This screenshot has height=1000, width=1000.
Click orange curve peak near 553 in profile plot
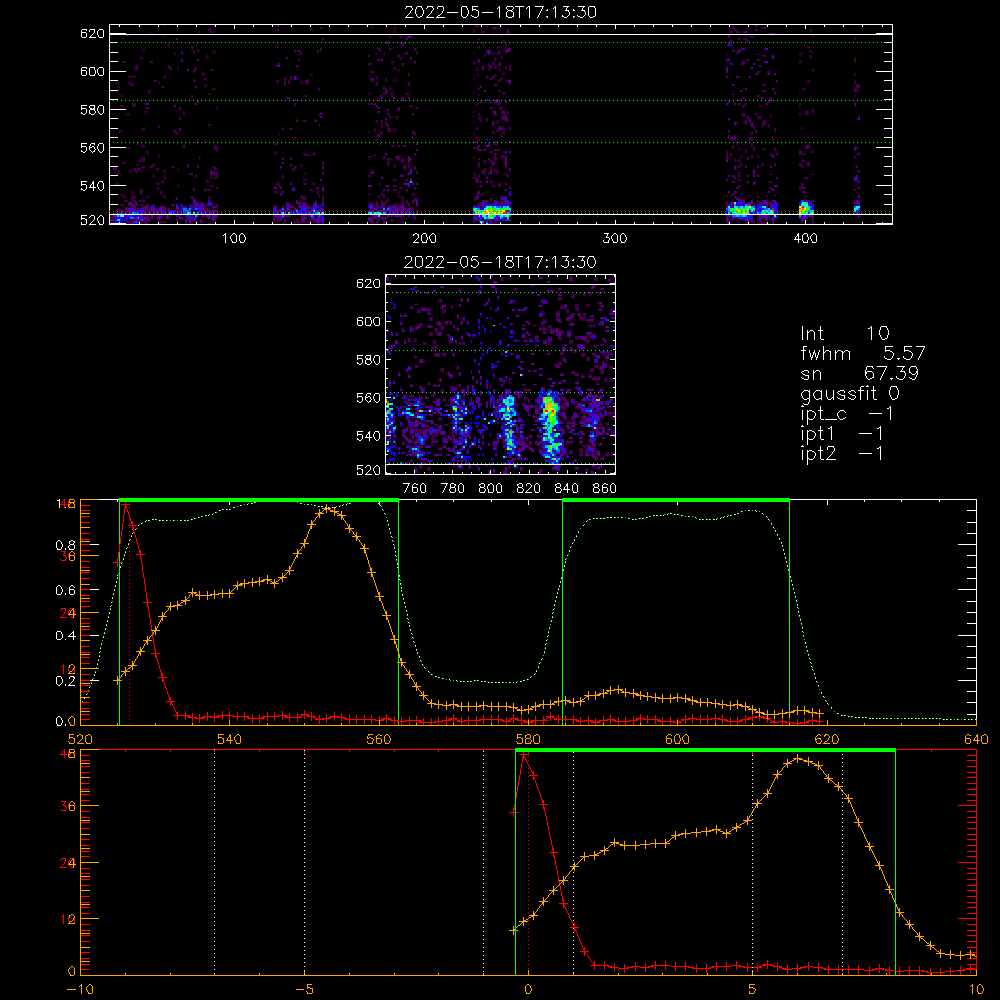point(327,508)
